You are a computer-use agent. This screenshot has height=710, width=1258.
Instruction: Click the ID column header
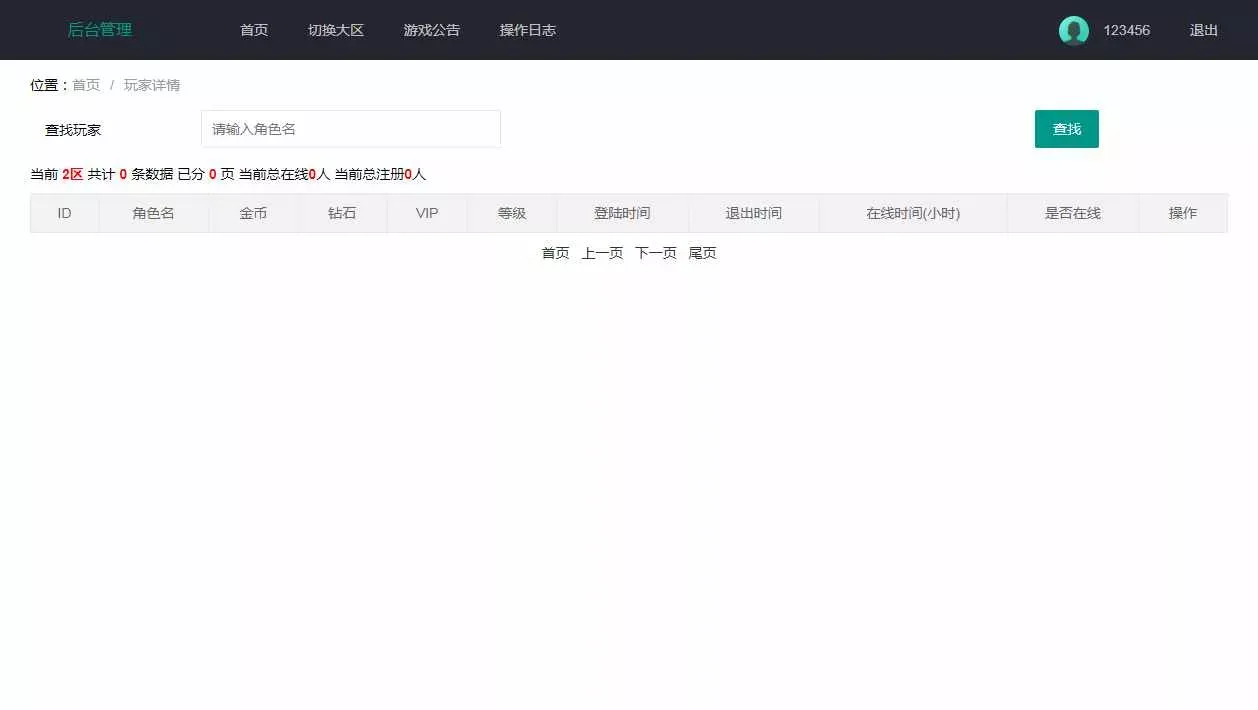click(65, 213)
